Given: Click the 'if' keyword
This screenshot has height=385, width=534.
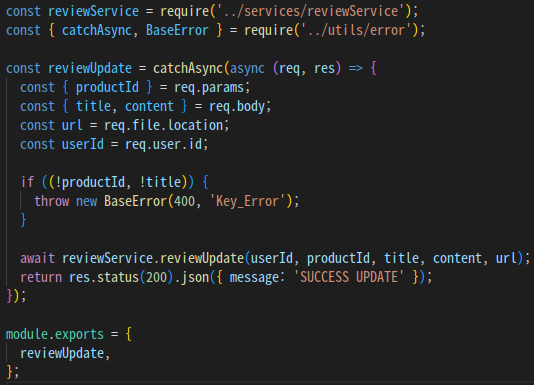Looking at the screenshot, I should 27,182.
